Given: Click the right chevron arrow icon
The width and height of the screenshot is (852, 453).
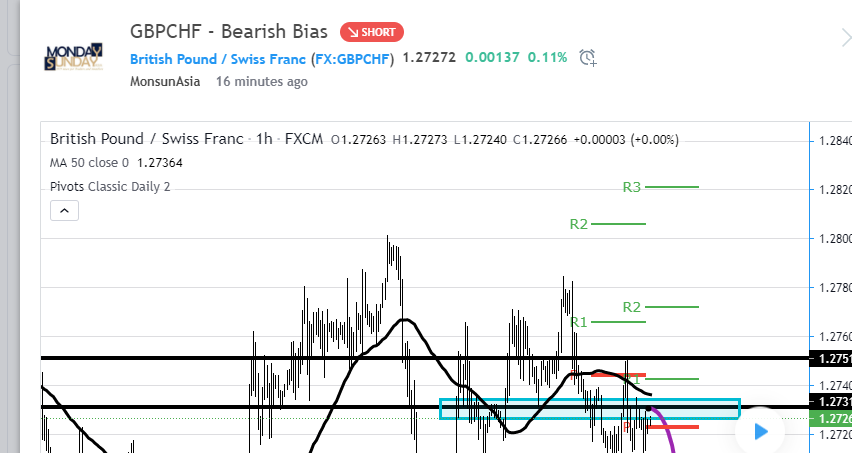Looking at the screenshot, I should [845, 38].
